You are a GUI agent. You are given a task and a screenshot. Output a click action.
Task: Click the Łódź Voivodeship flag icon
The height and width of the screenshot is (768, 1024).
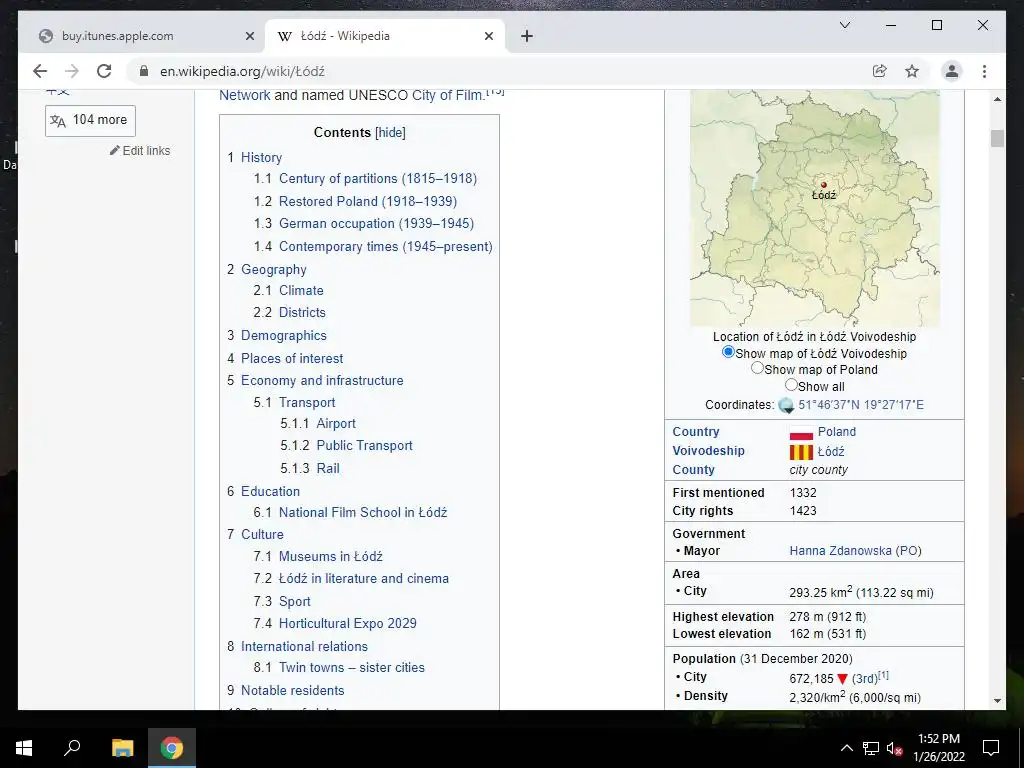(x=801, y=452)
